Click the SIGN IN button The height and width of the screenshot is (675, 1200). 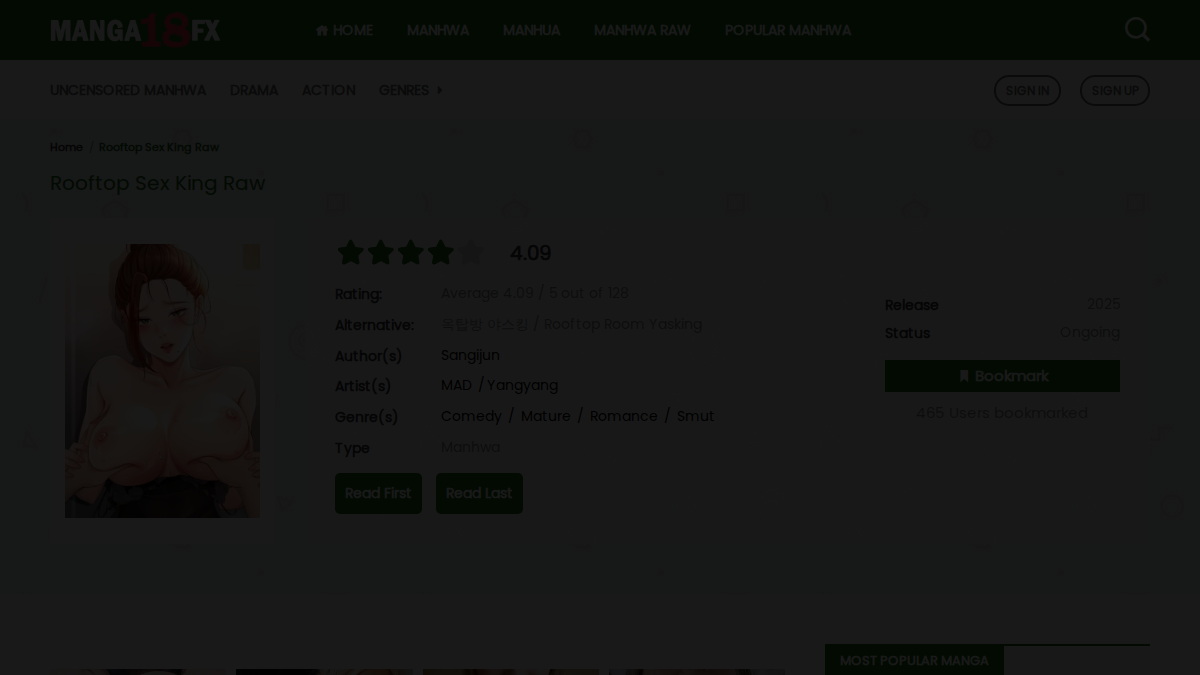tap(1027, 90)
